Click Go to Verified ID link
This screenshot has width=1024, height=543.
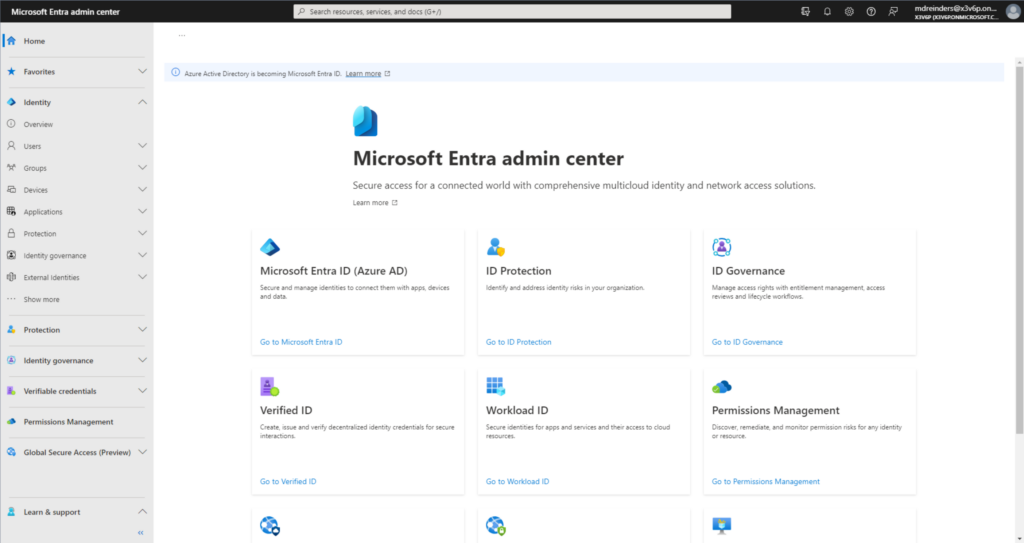[288, 482]
